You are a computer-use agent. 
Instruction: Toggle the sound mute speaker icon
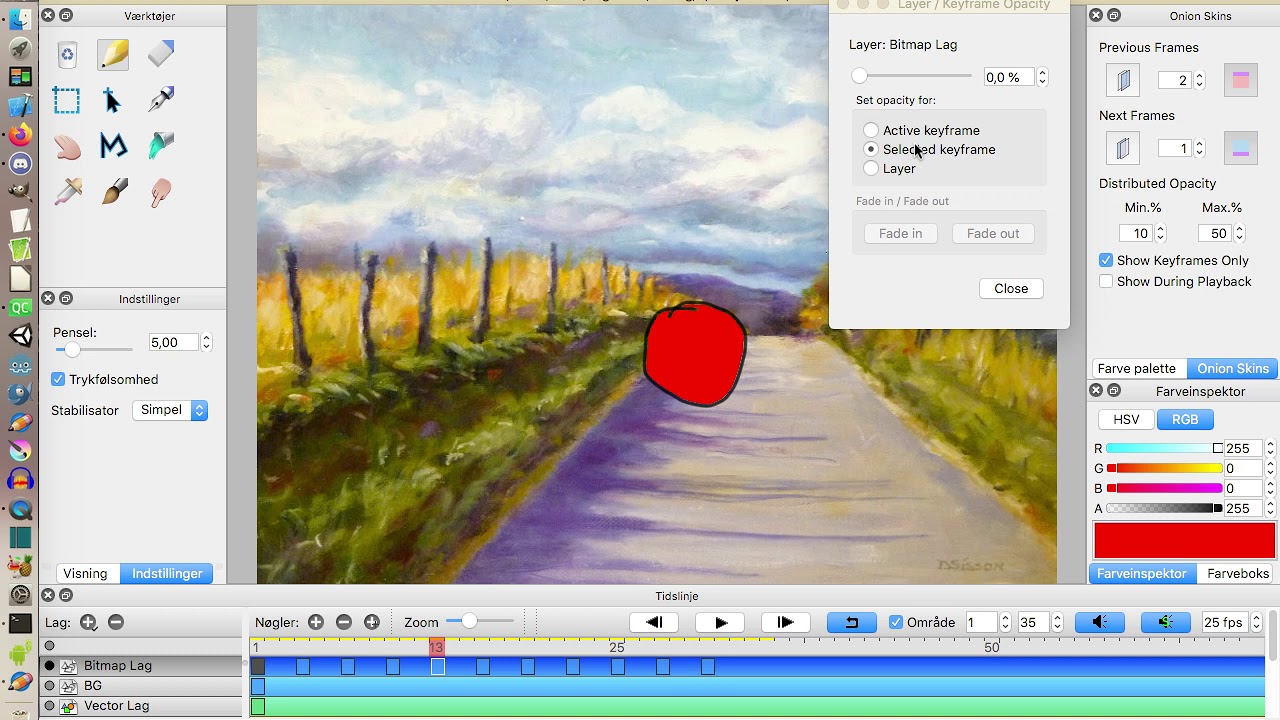click(1100, 622)
